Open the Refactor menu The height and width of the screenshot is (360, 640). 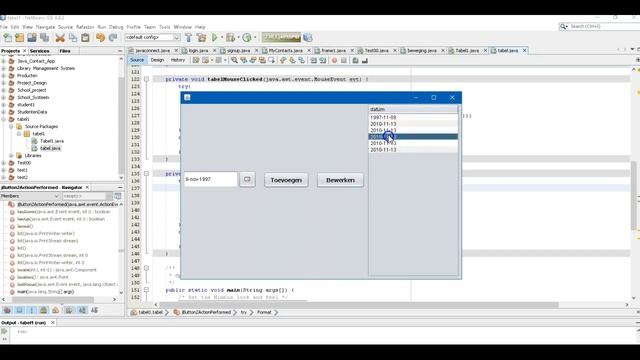pos(85,27)
